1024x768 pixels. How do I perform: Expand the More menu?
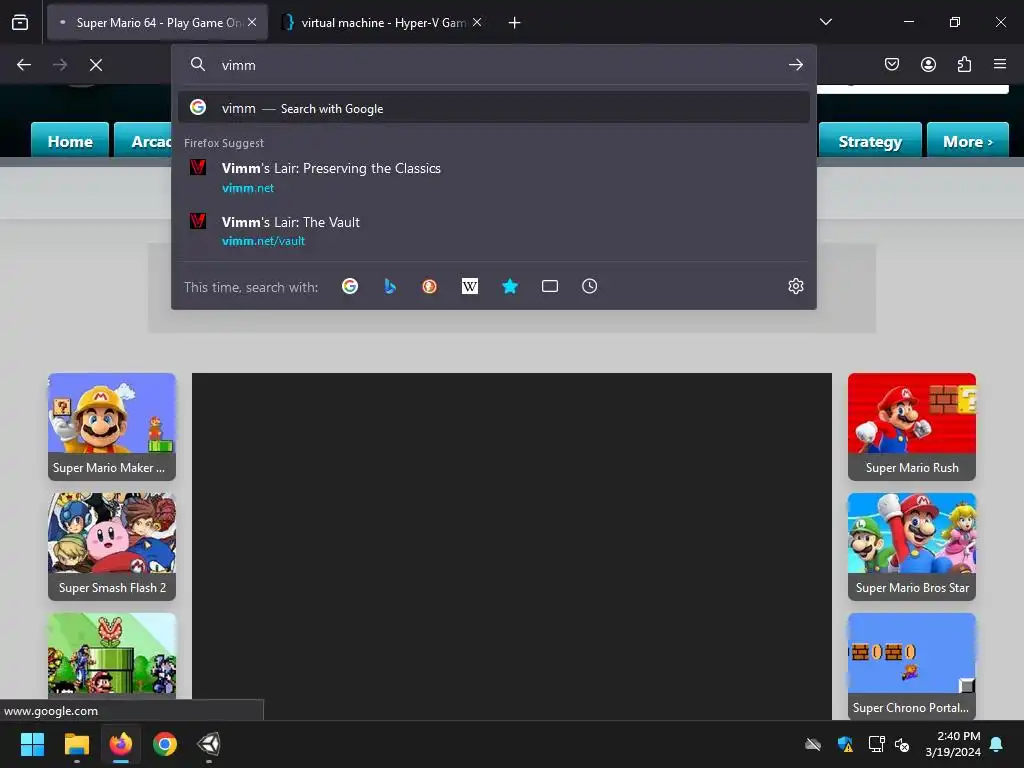968,140
